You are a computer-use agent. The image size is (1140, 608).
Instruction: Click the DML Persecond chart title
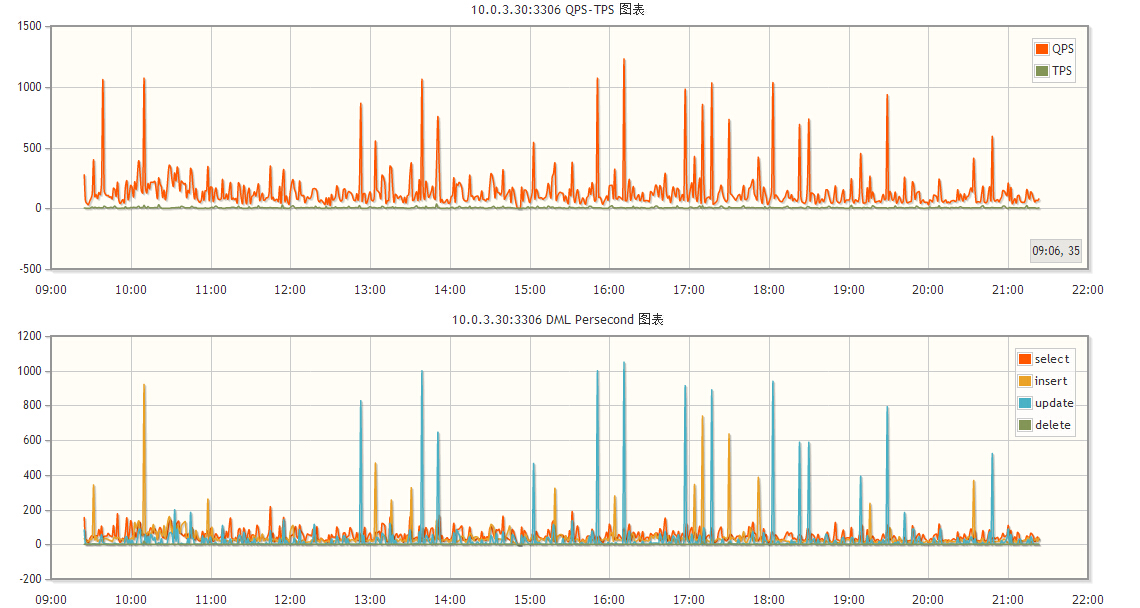tap(558, 319)
